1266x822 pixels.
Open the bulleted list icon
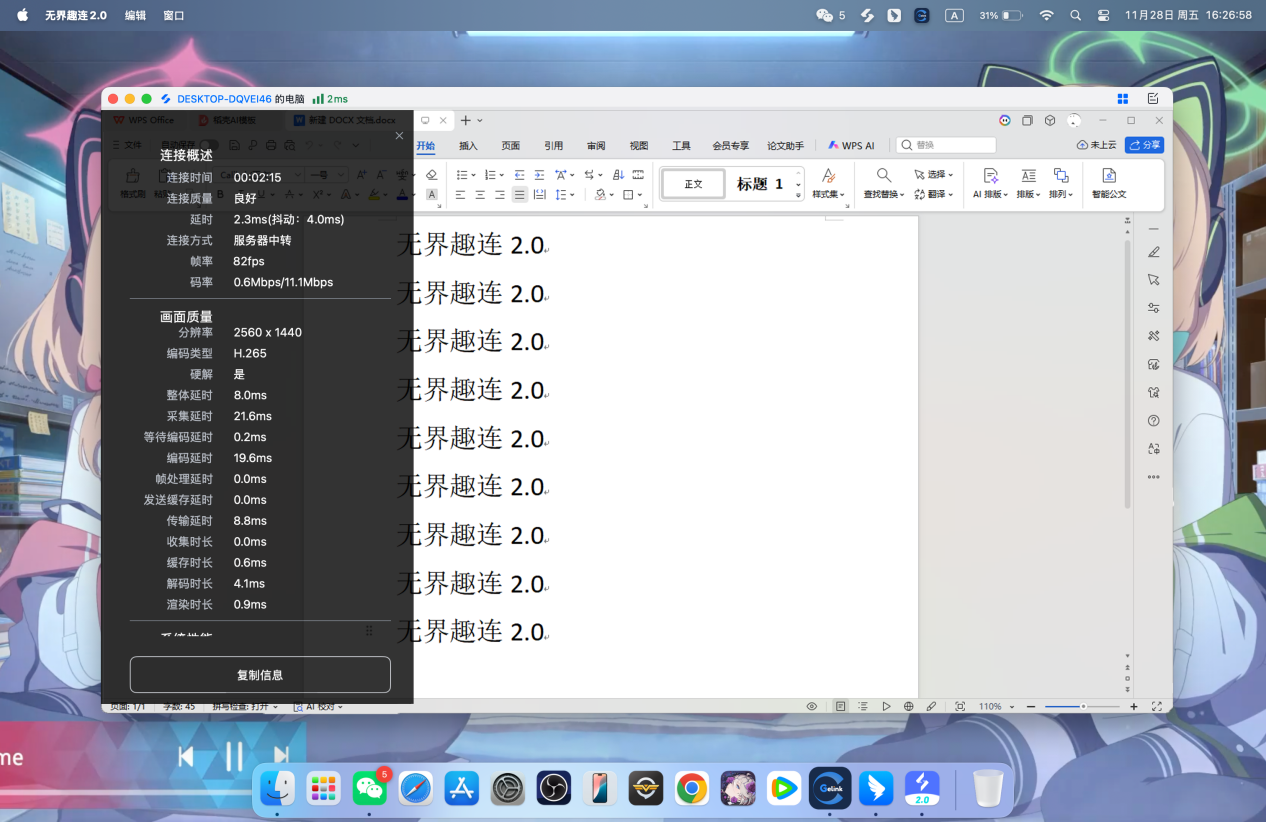[x=462, y=175]
